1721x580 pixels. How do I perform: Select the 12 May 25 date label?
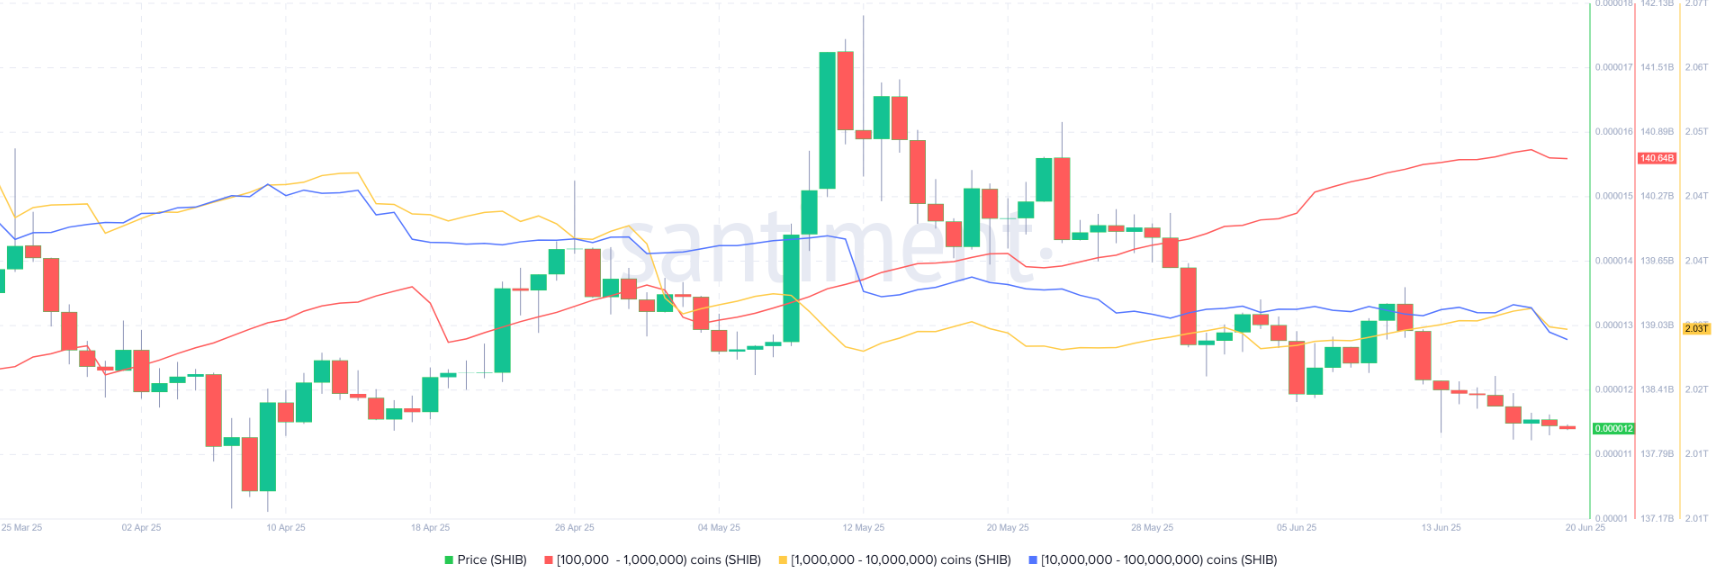[863, 527]
